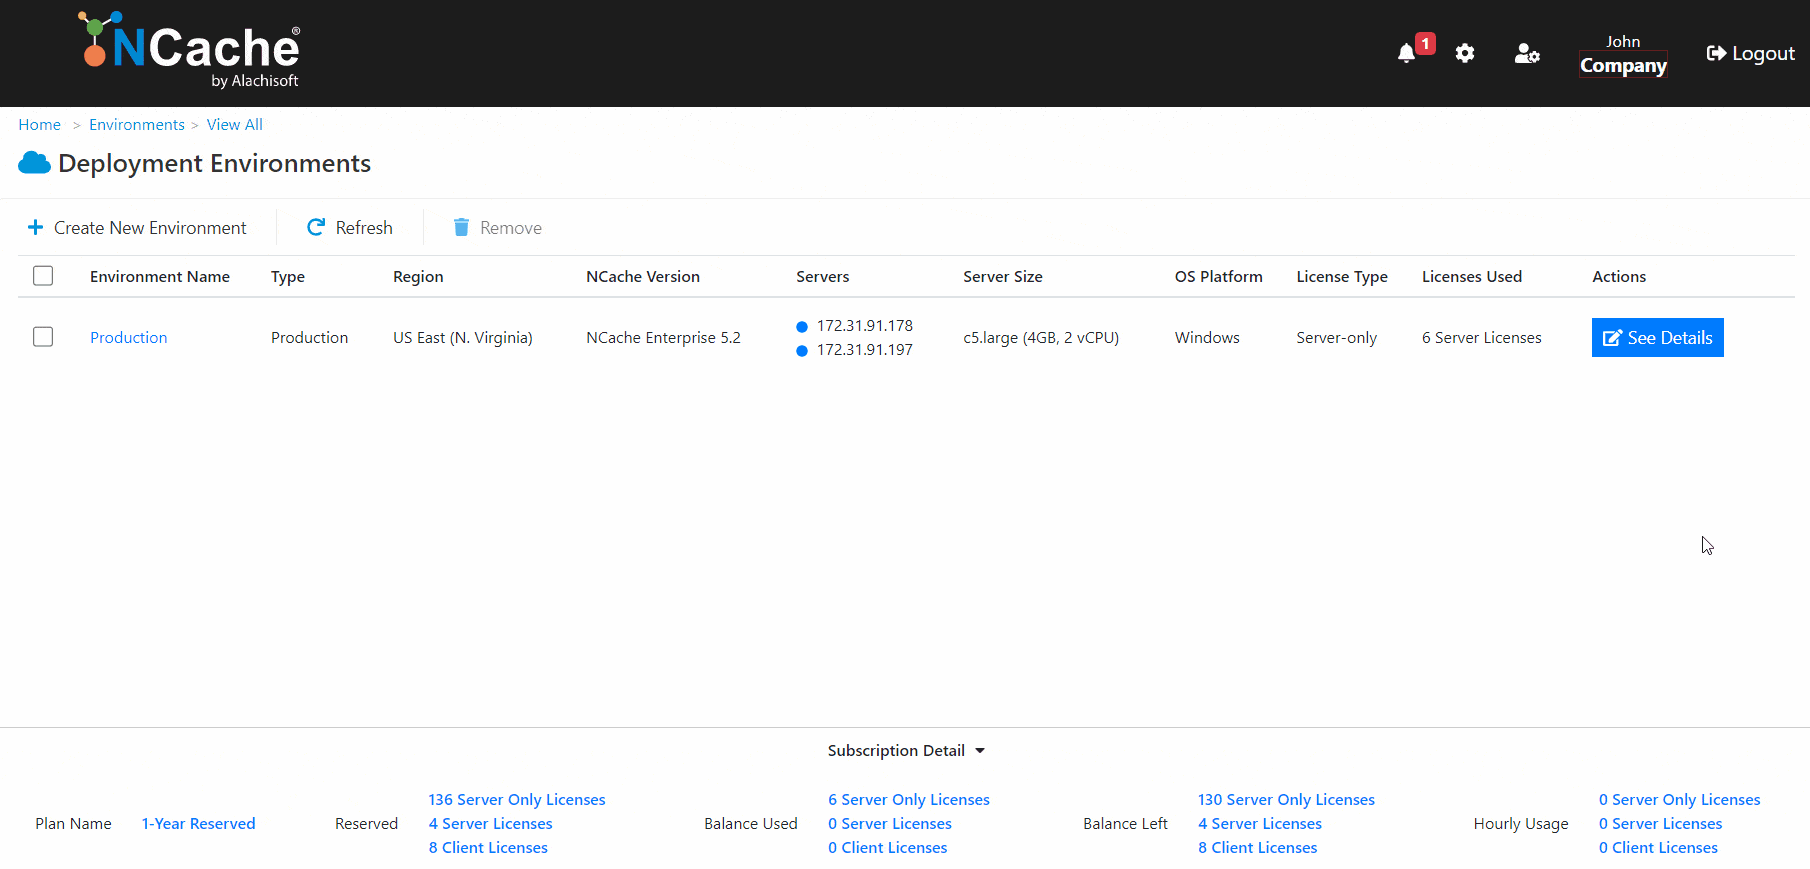Image resolution: width=1810 pixels, height=869 pixels.
Task: Click the Licenses Used column header
Action: (1472, 277)
